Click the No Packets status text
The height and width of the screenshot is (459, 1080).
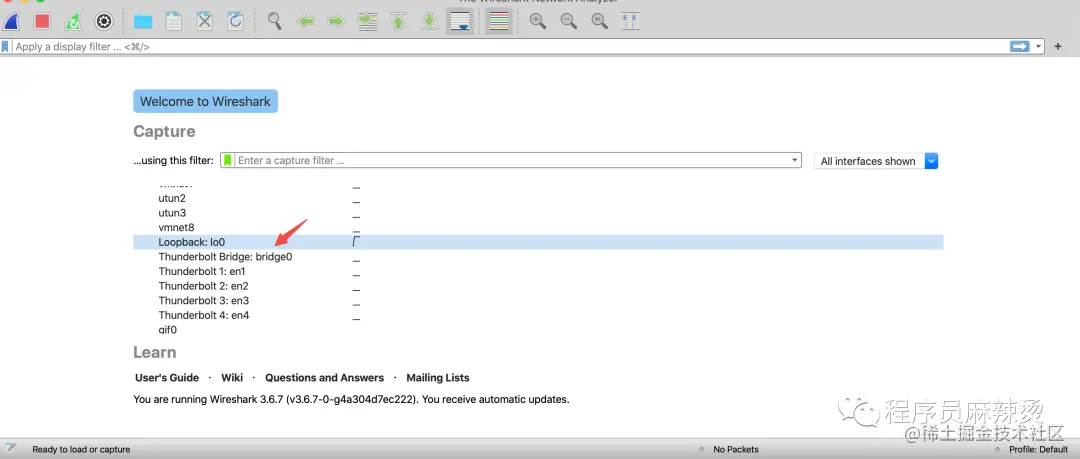[x=736, y=449]
